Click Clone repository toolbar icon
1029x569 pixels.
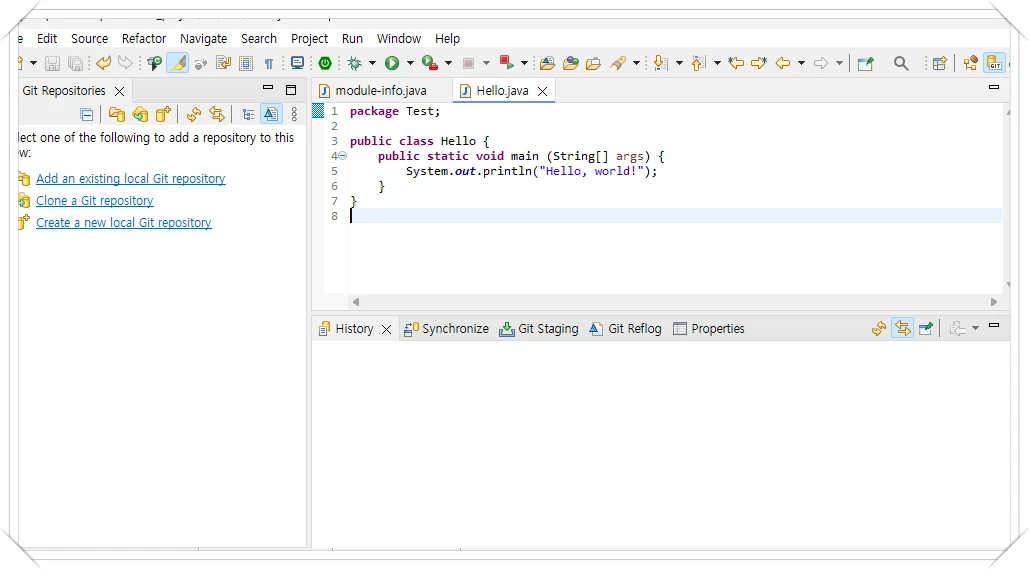click(140, 115)
